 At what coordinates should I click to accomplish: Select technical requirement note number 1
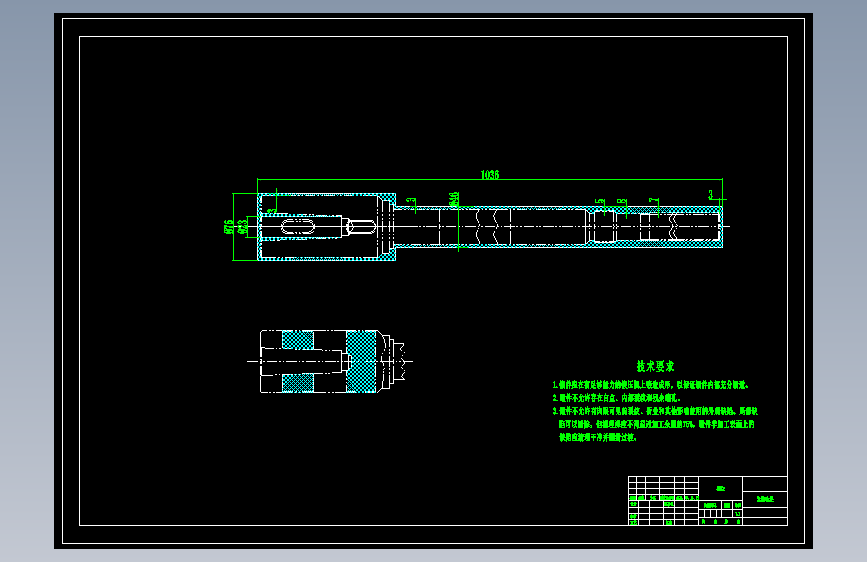click(651, 384)
